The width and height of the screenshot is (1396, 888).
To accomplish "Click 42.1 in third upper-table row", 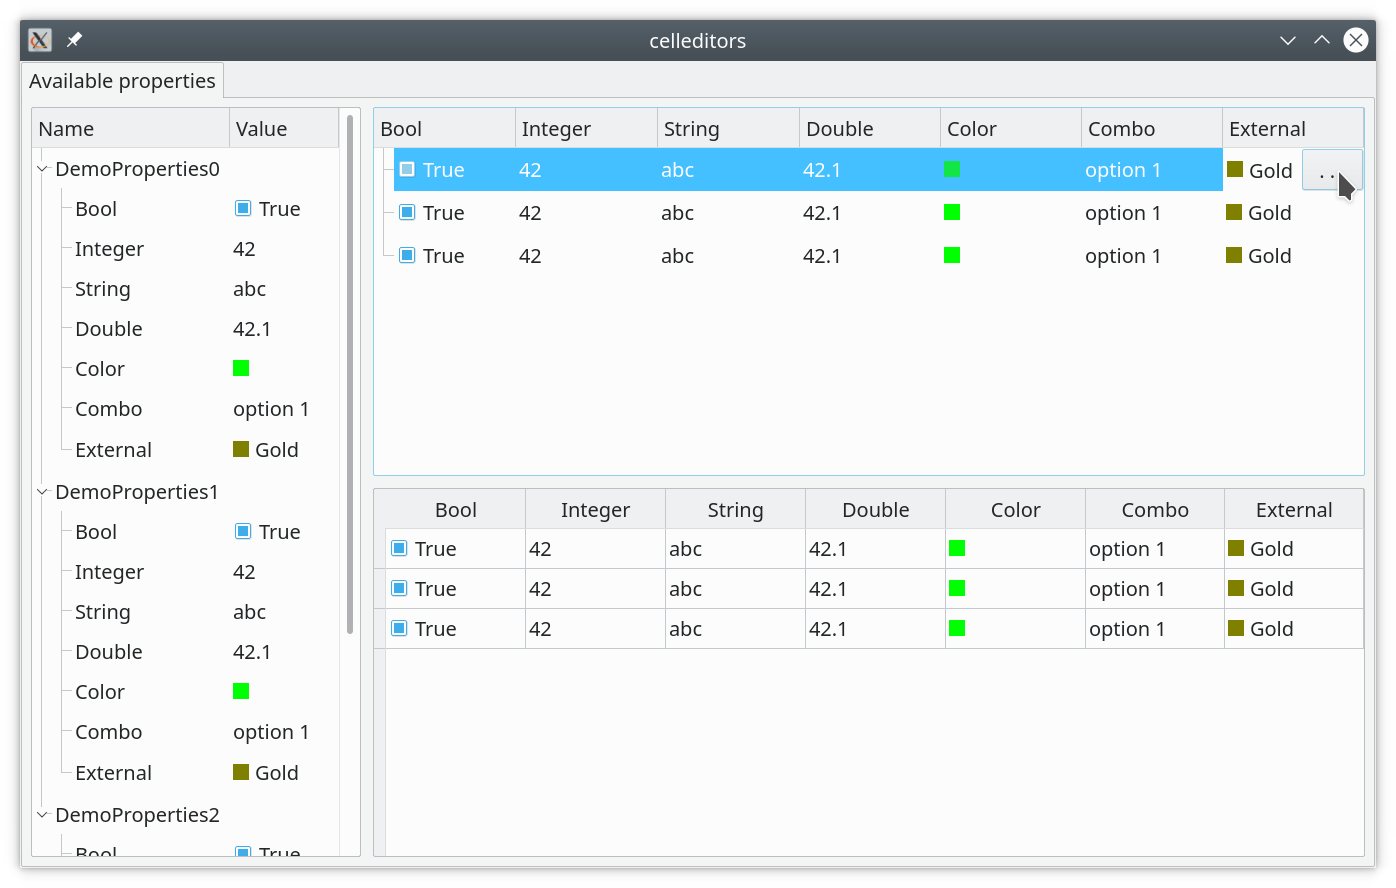I will coord(821,256).
